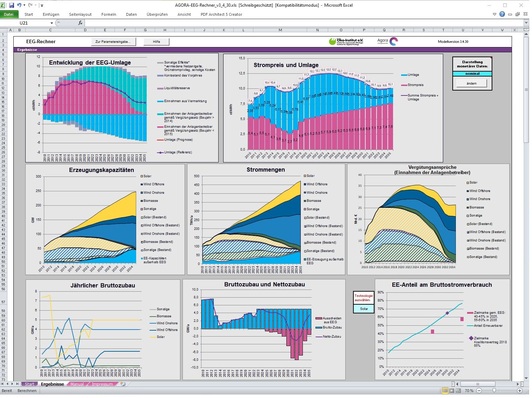Minimize the ribbon with the caret icon

click(x=495, y=14)
